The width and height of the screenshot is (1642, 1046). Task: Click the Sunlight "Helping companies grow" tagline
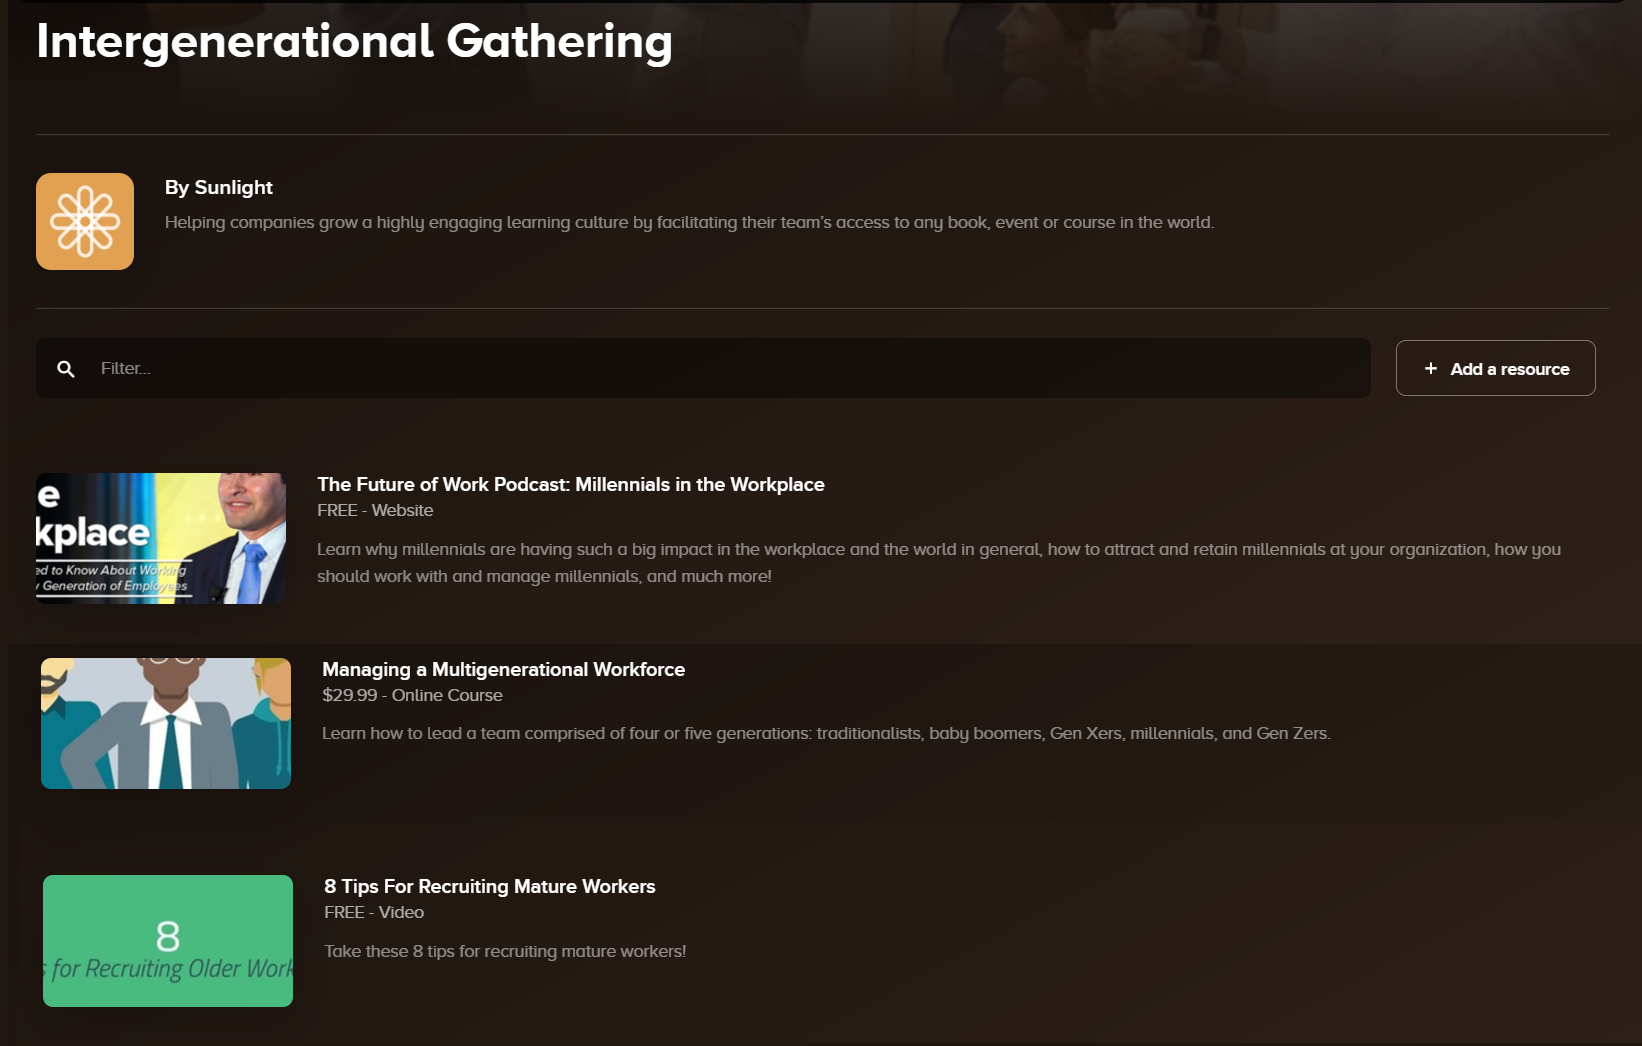689,222
